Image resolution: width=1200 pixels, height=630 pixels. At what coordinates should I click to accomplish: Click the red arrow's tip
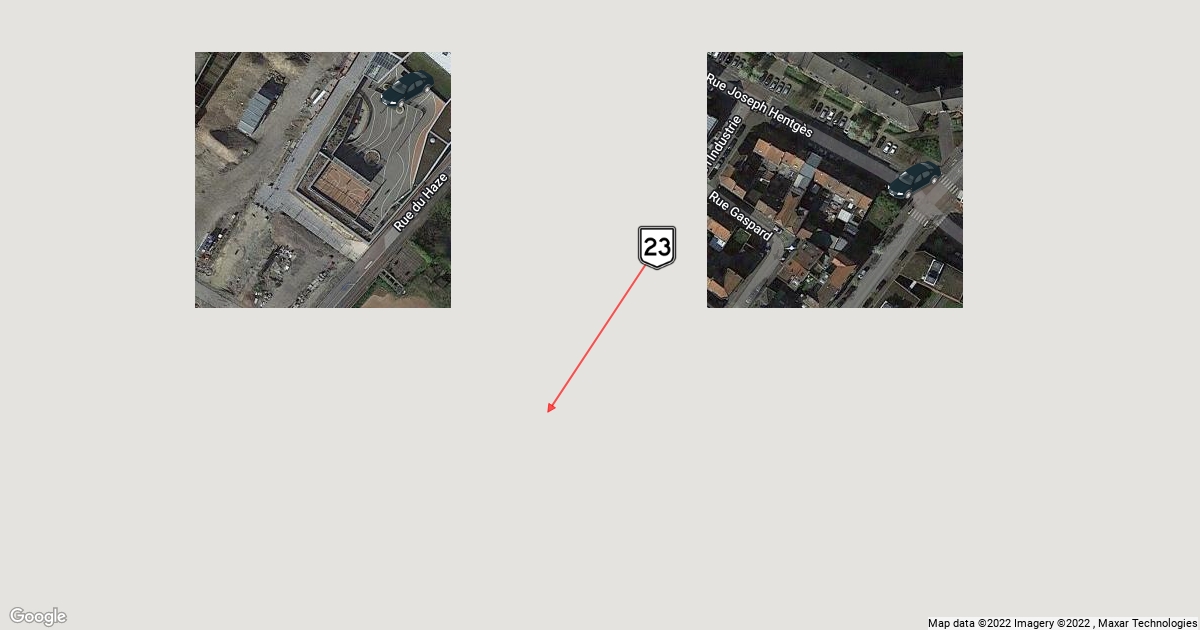(550, 408)
